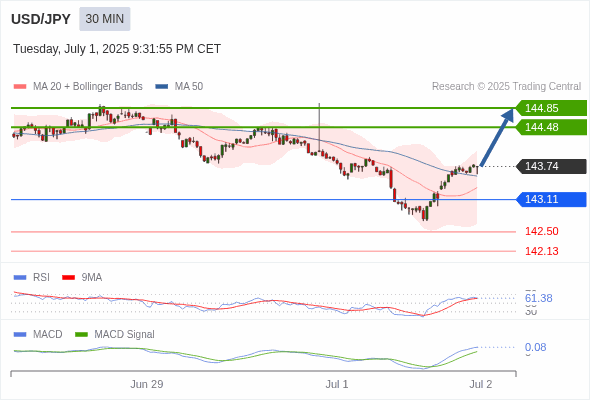Select the Jul 2 date marker
The height and width of the screenshot is (400, 590).
[x=481, y=384]
